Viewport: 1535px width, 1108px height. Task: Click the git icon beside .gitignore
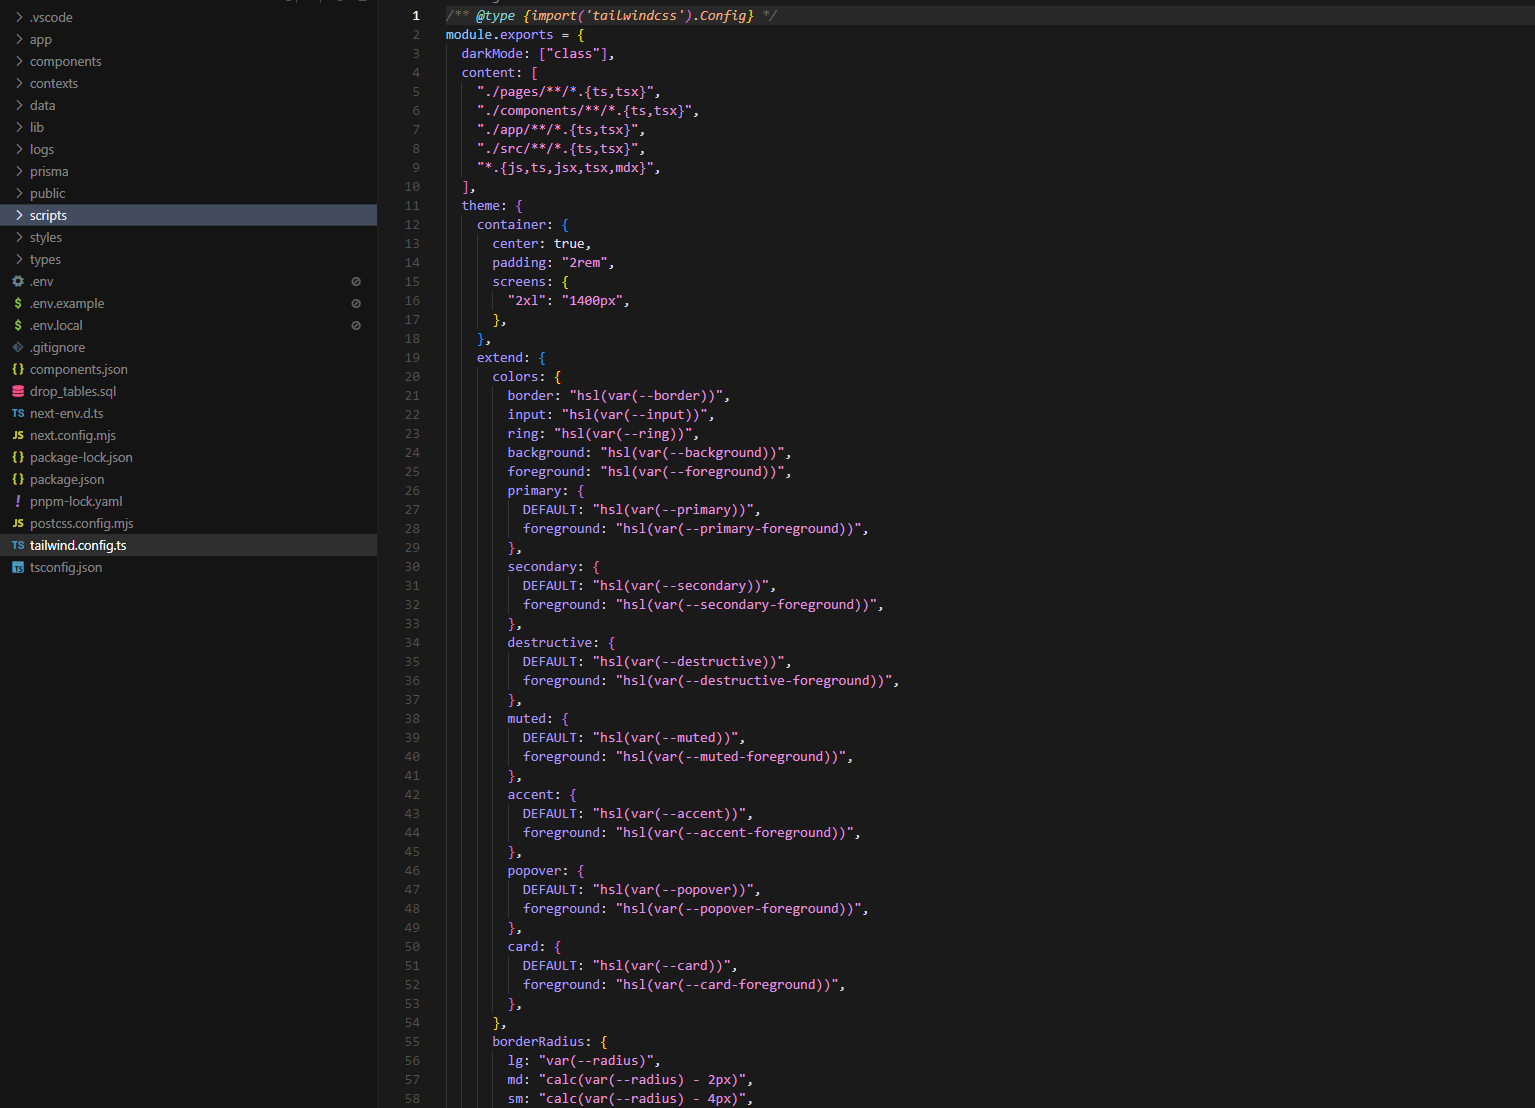pos(18,348)
